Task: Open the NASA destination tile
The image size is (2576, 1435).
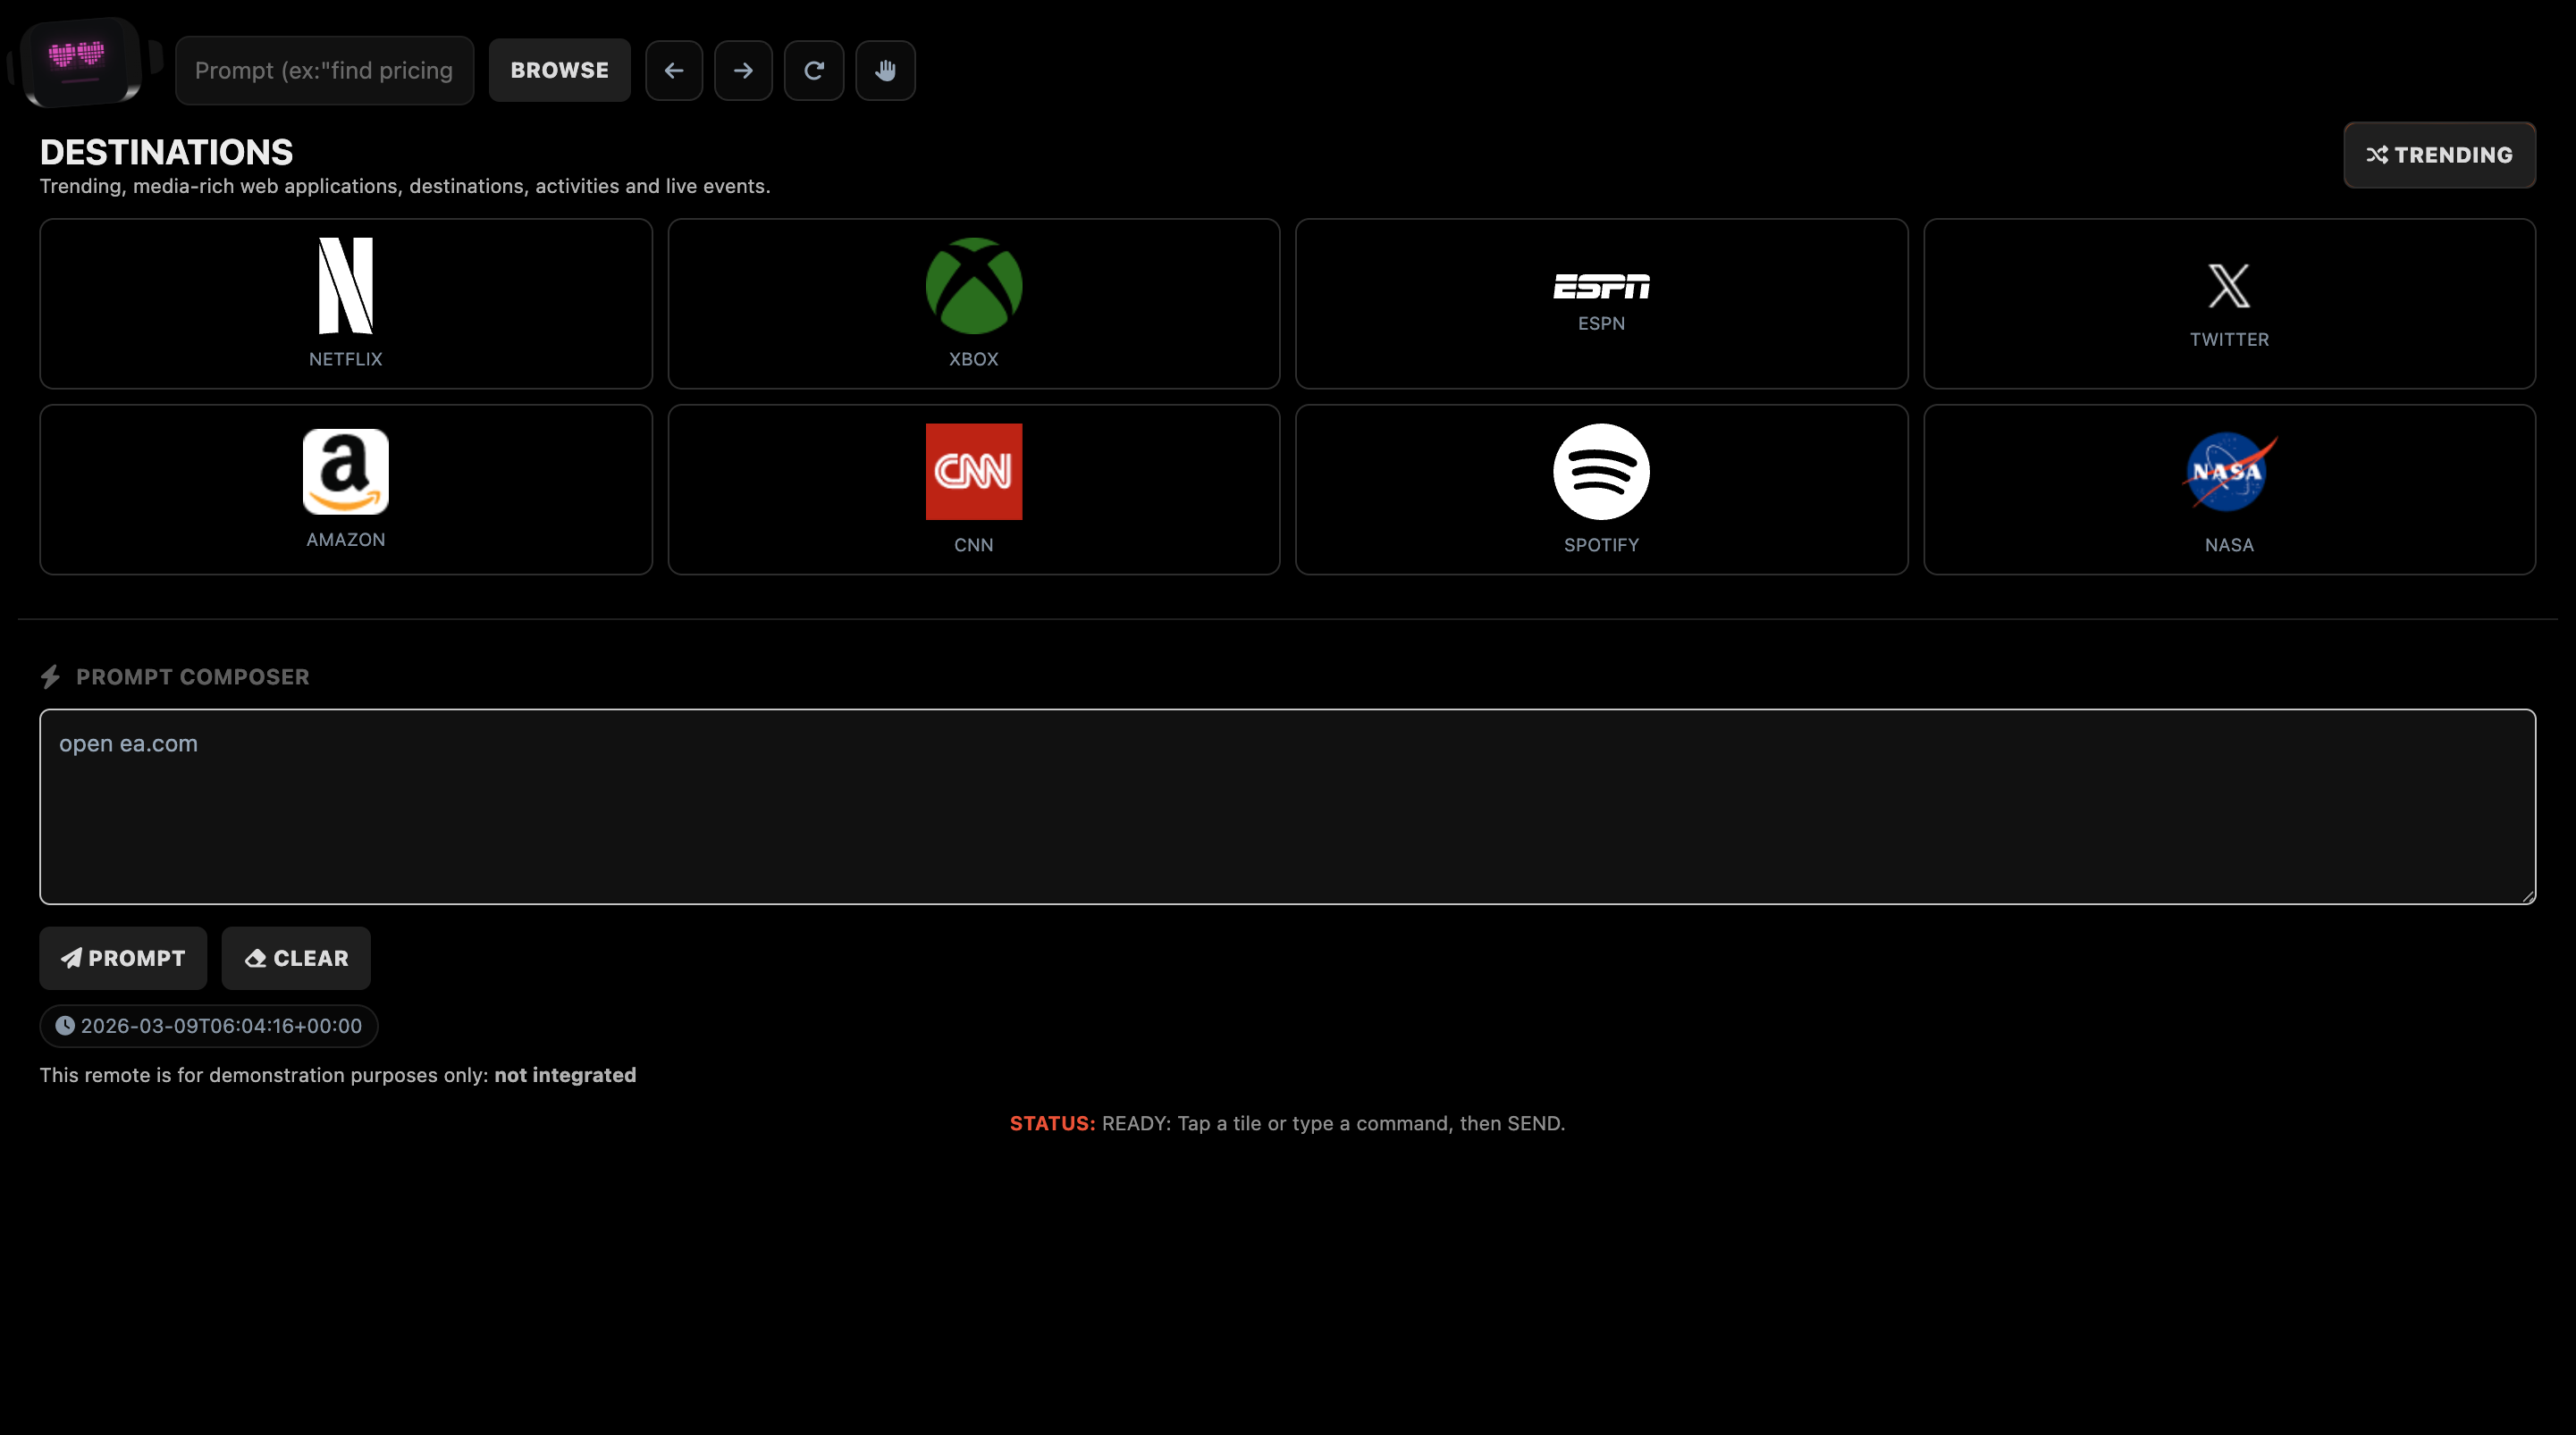Action: (2228, 489)
